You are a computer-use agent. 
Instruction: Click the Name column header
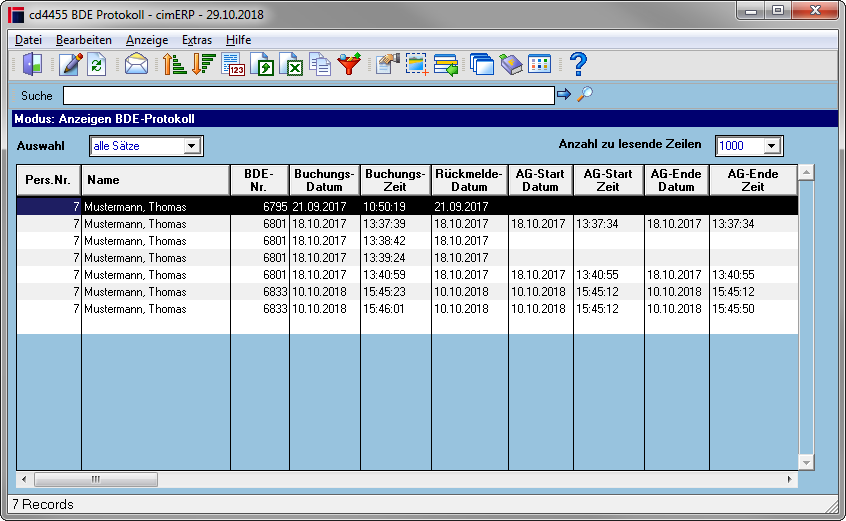click(155, 180)
